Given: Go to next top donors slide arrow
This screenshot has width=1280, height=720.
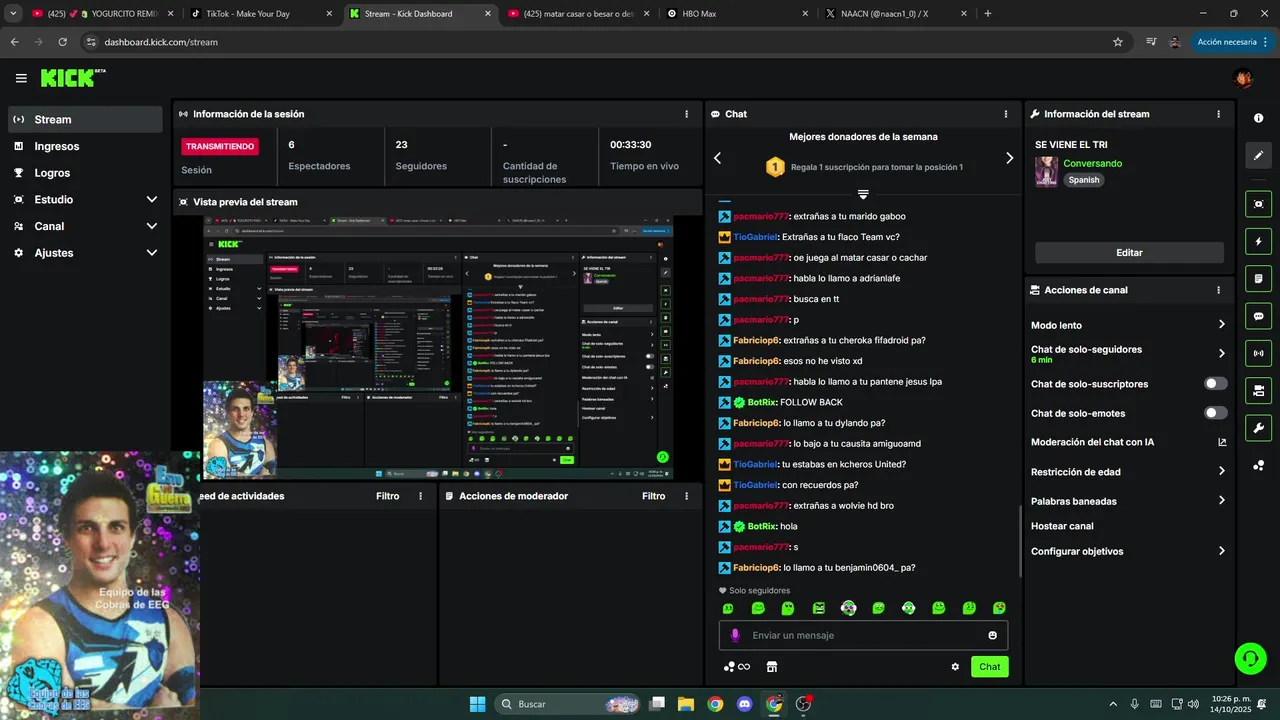Looking at the screenshot, I should pos(1009,158).
